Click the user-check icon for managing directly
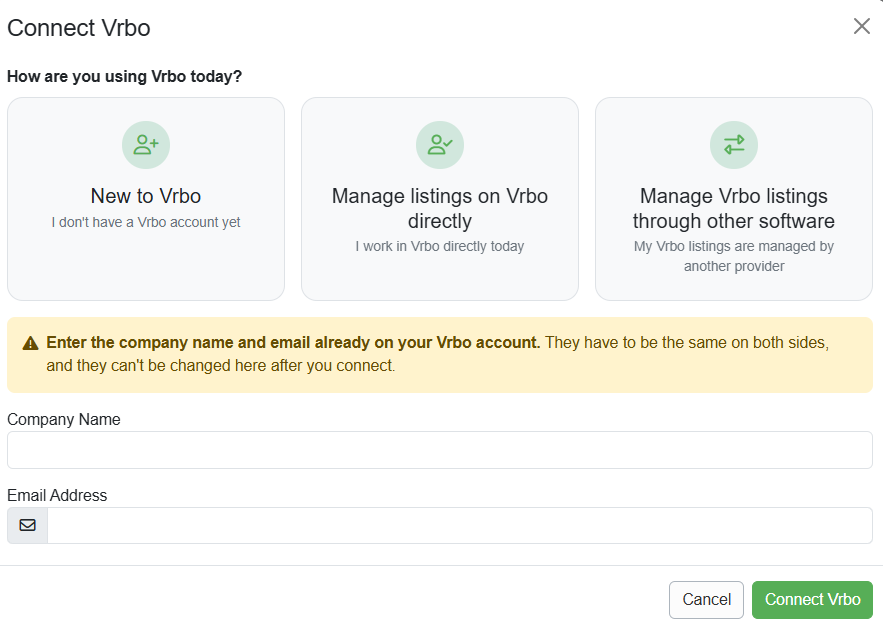This screenshot has width=883, height=627. click(440, 145)
